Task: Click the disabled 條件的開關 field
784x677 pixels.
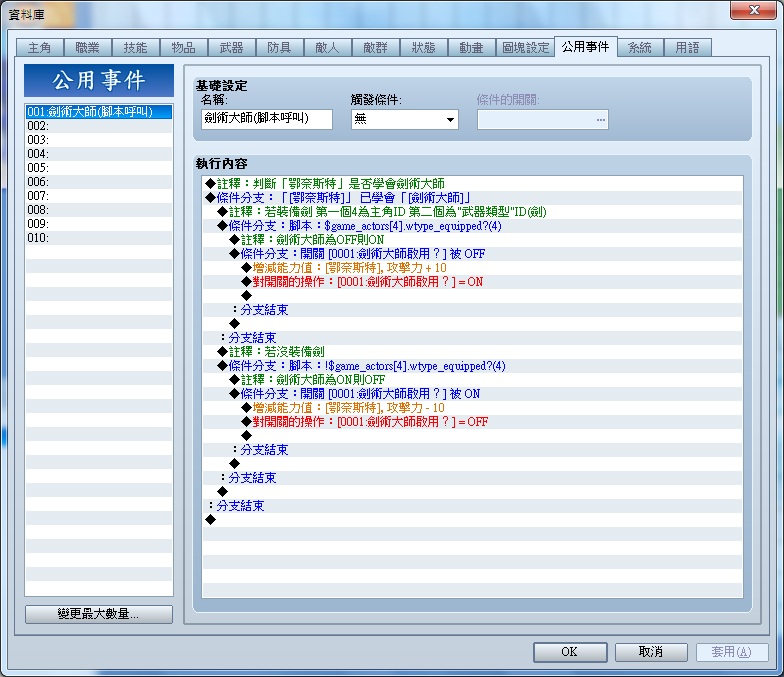Action: [542, 119]
